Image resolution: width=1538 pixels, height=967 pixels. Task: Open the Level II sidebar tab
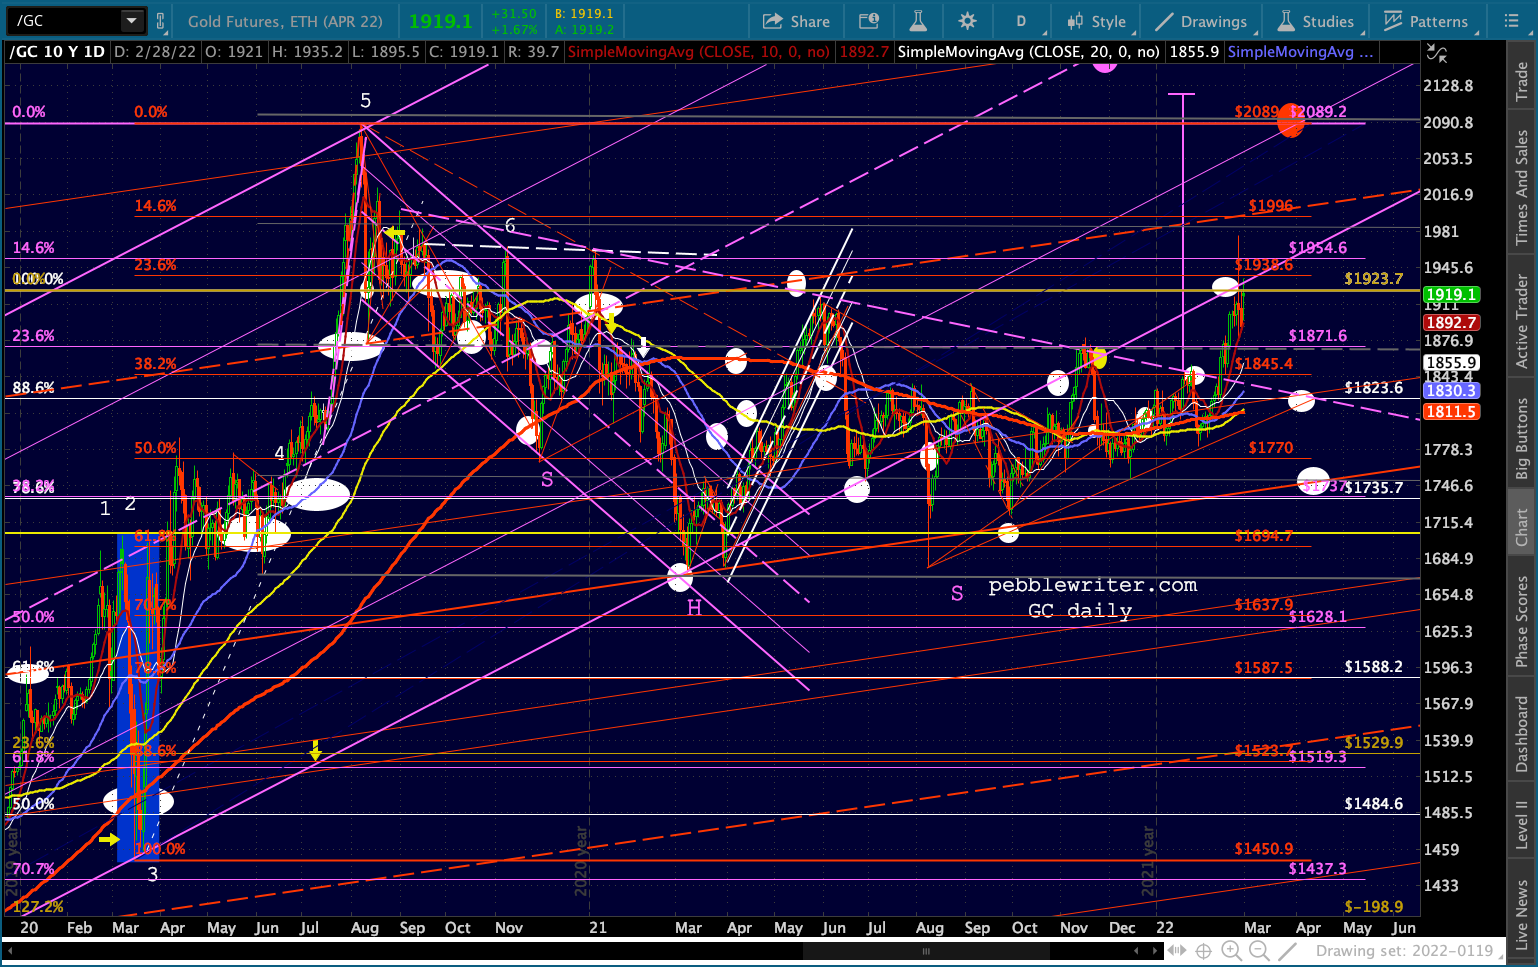click(x=1522, y=825)
